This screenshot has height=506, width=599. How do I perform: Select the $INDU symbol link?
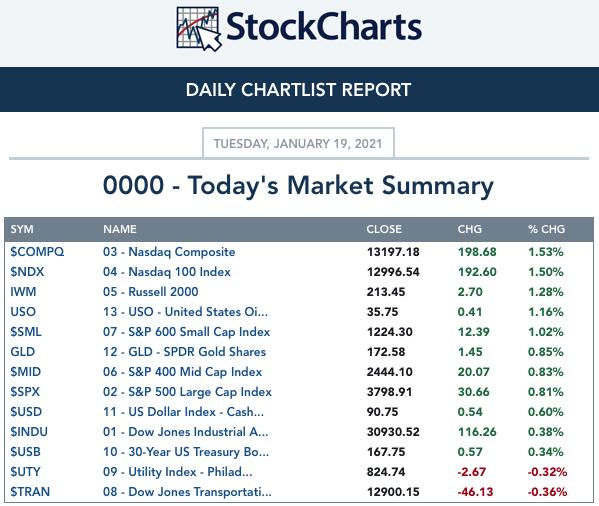[29, 432]
